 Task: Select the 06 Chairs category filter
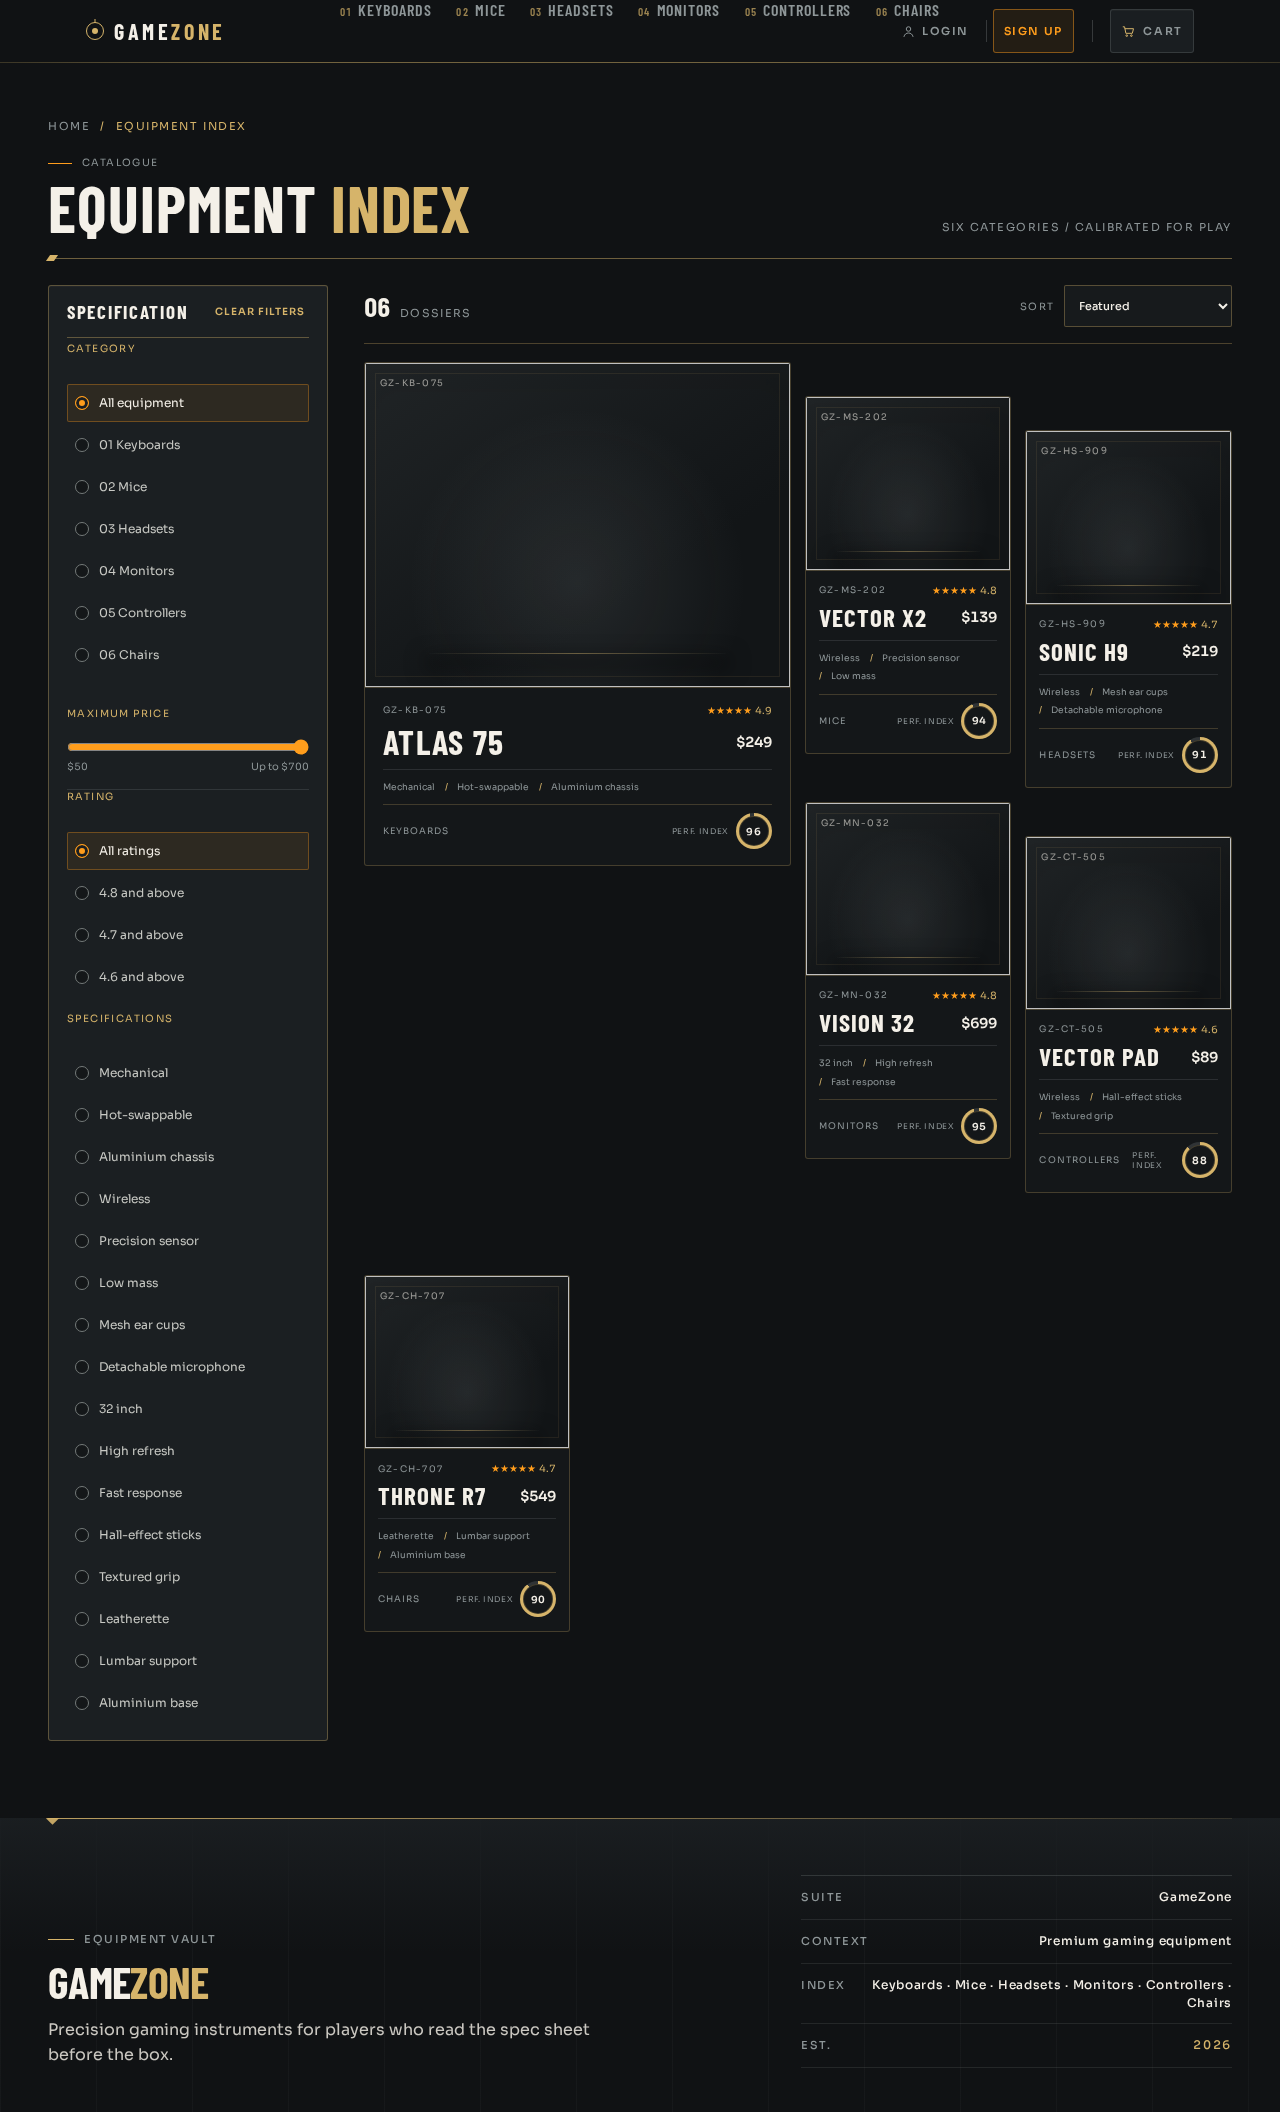188,655
